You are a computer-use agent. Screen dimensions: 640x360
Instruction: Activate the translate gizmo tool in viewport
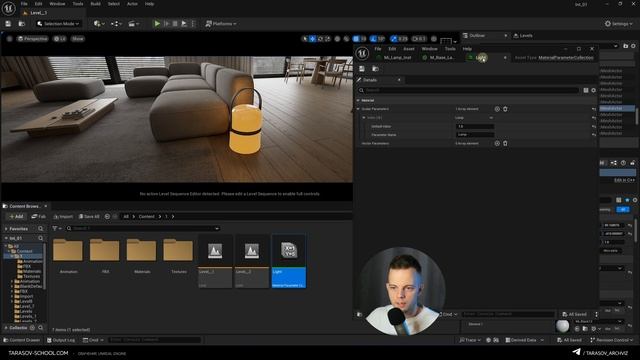point(312,39)
